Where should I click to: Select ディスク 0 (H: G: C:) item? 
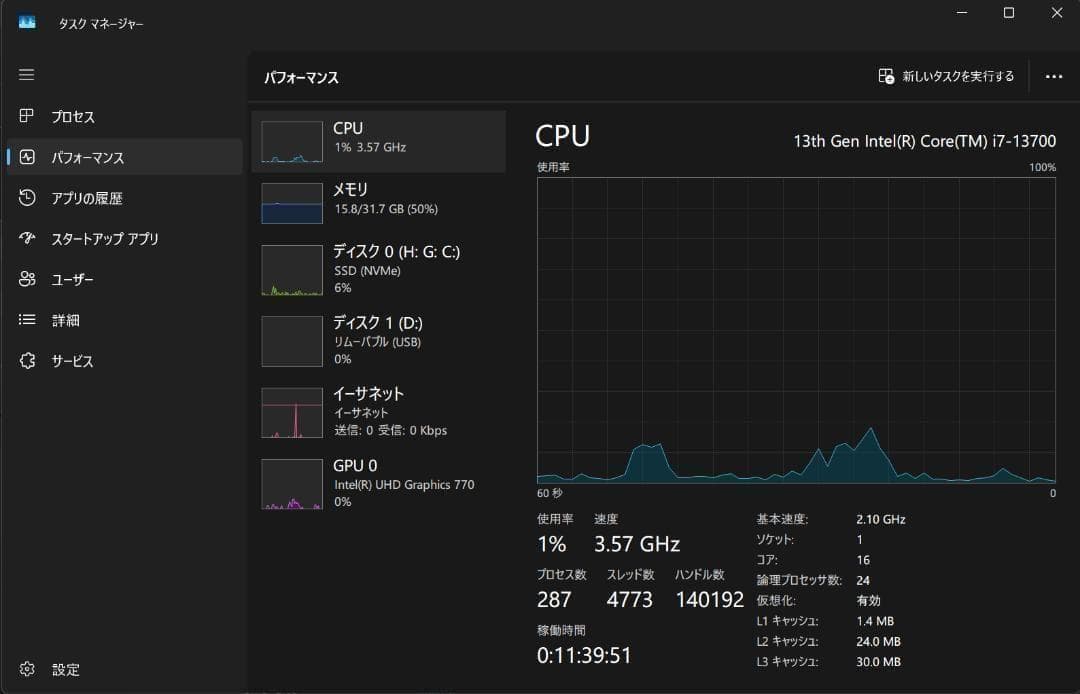(x=378, y=270)
